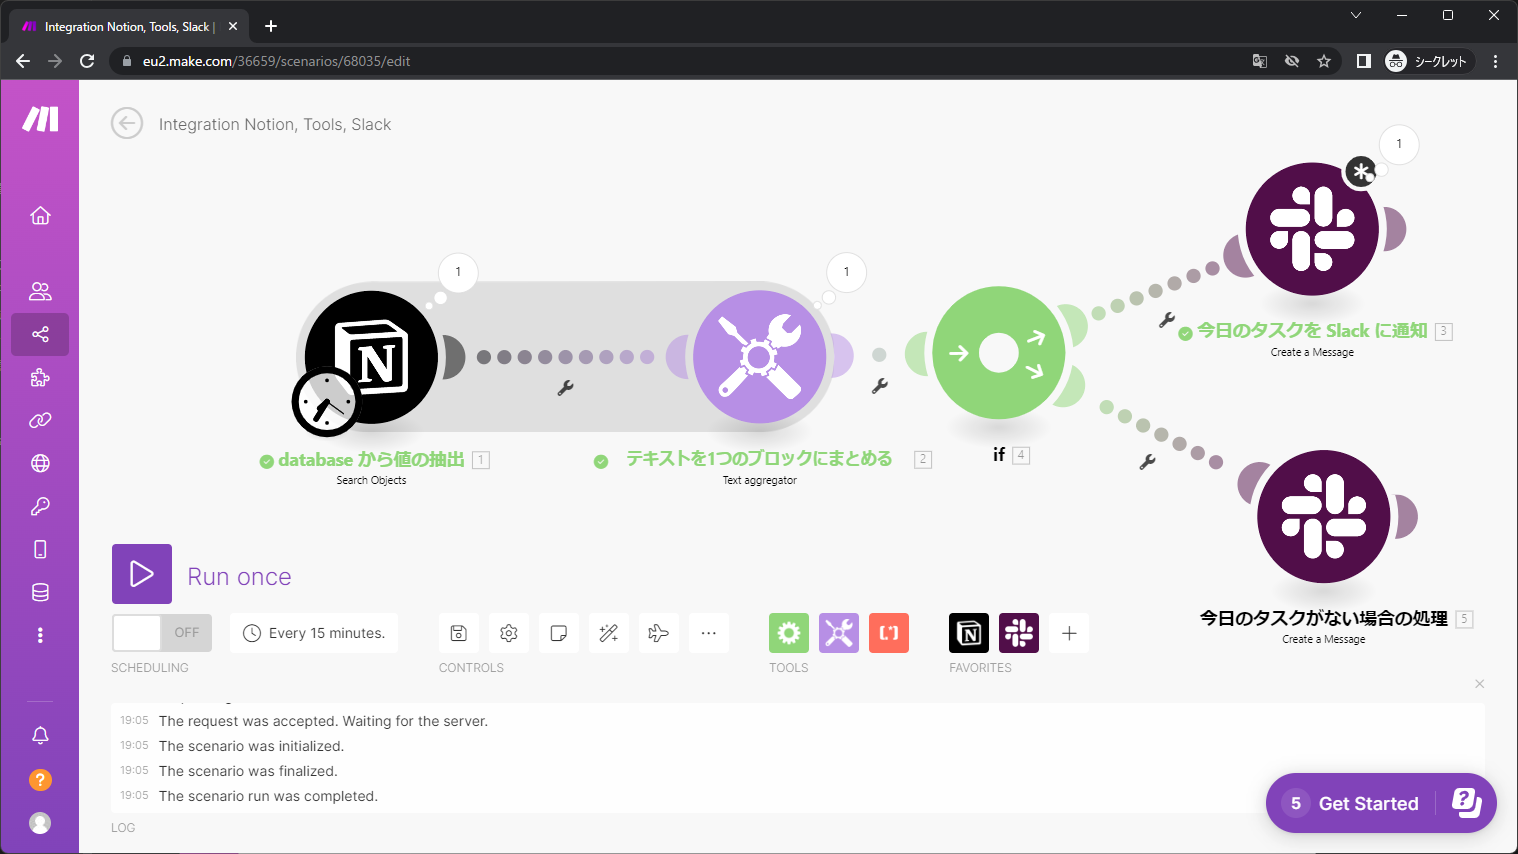Open Chrome three-dot menu
The width and height of the screenshot is (1518, 854).
coord(1495,61)
